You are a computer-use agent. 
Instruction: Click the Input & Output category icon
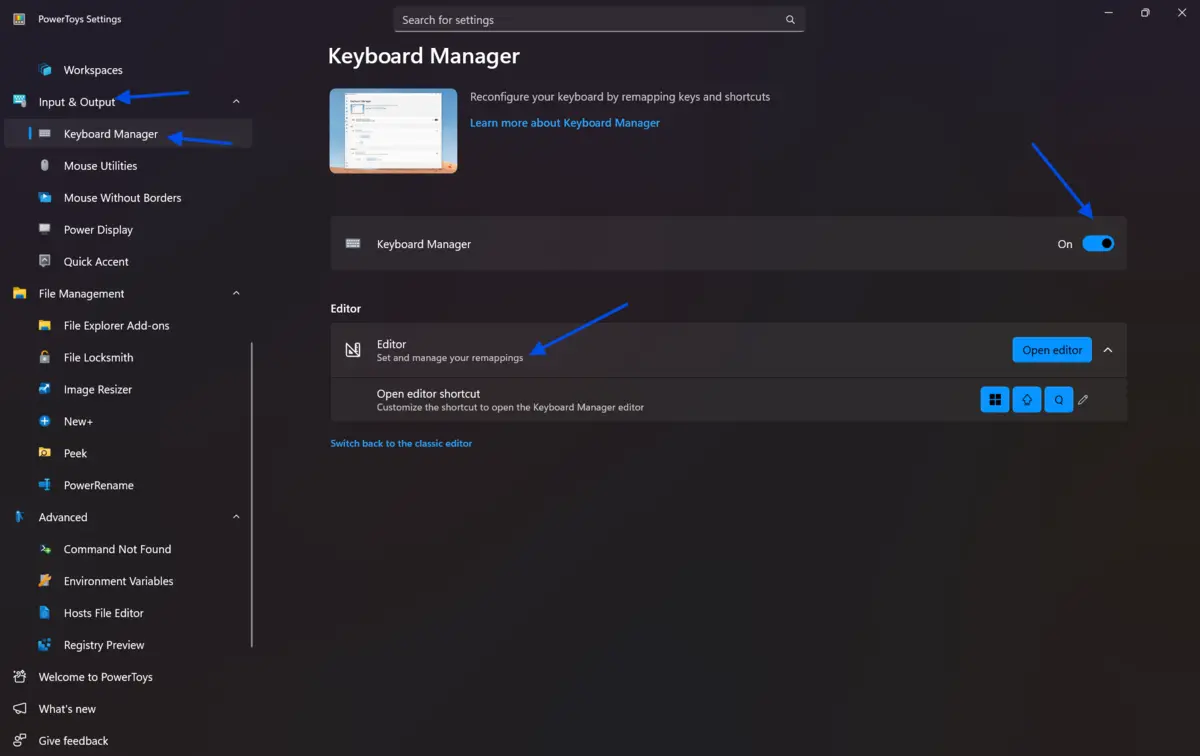click(20, 102)
